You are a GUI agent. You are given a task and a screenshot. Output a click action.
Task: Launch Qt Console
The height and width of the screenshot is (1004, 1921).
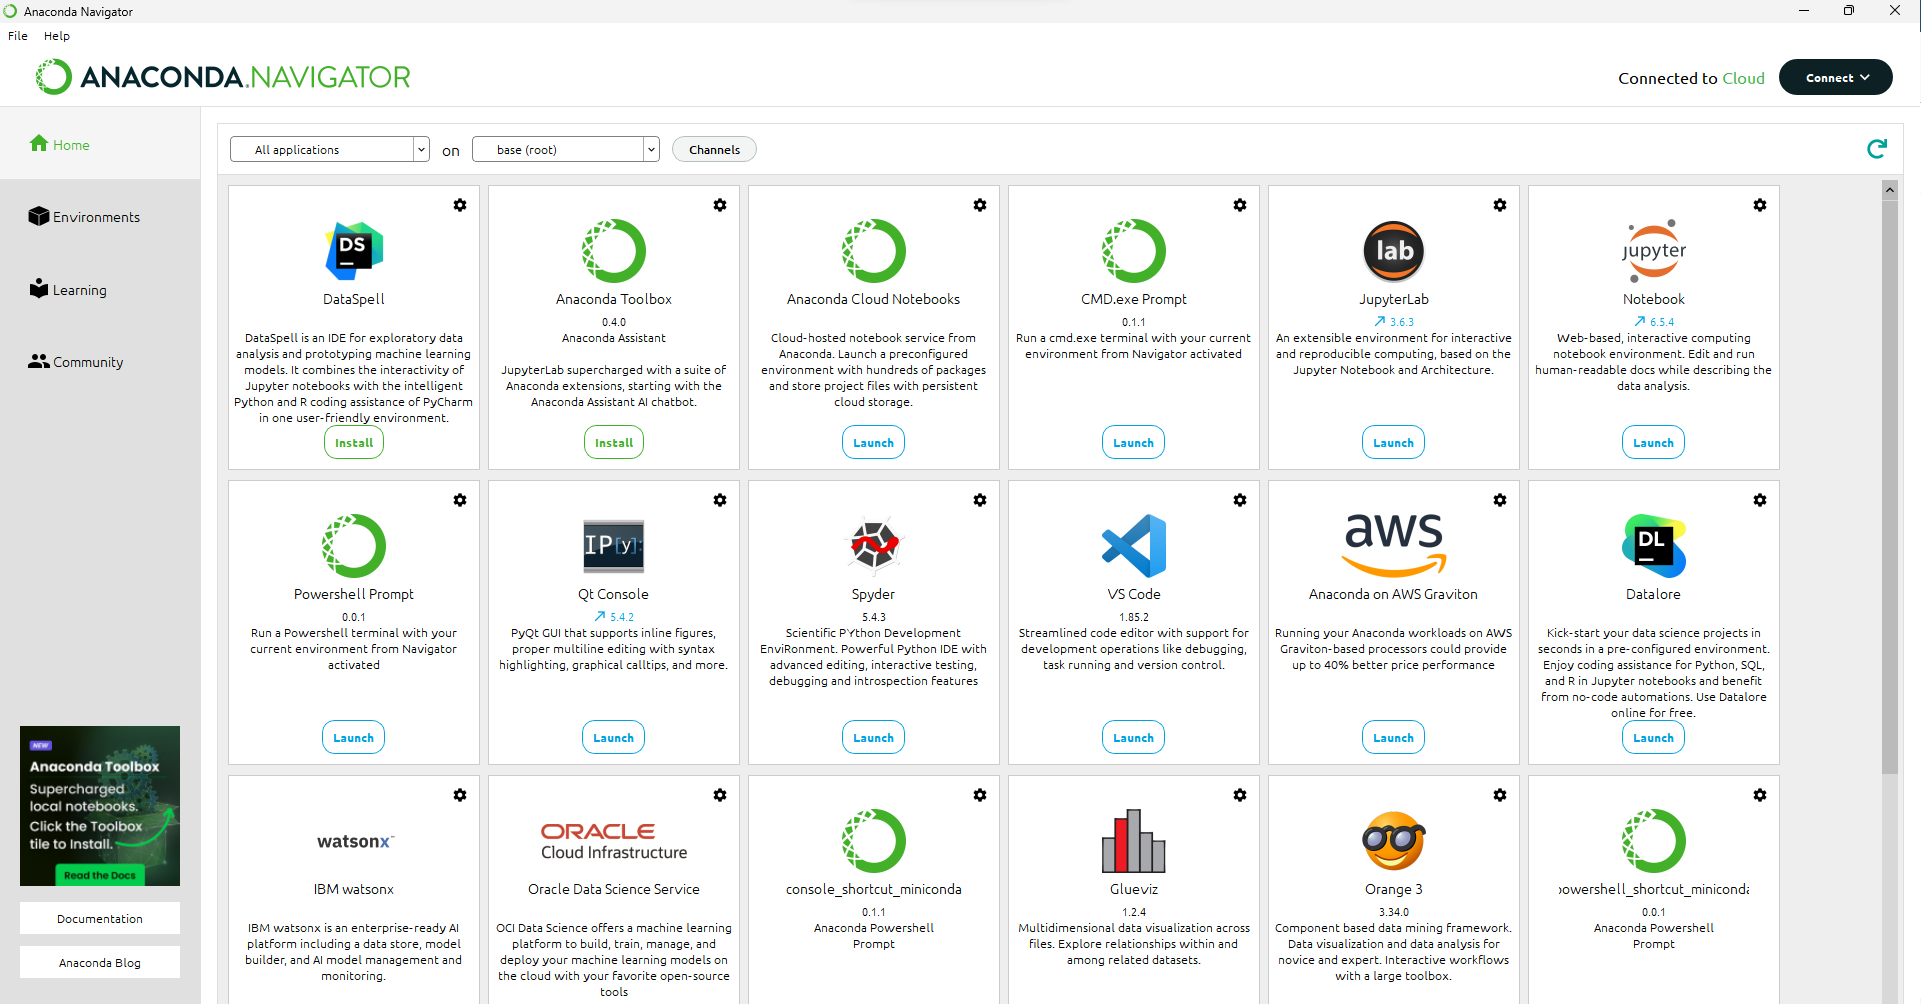coord(614,738)
